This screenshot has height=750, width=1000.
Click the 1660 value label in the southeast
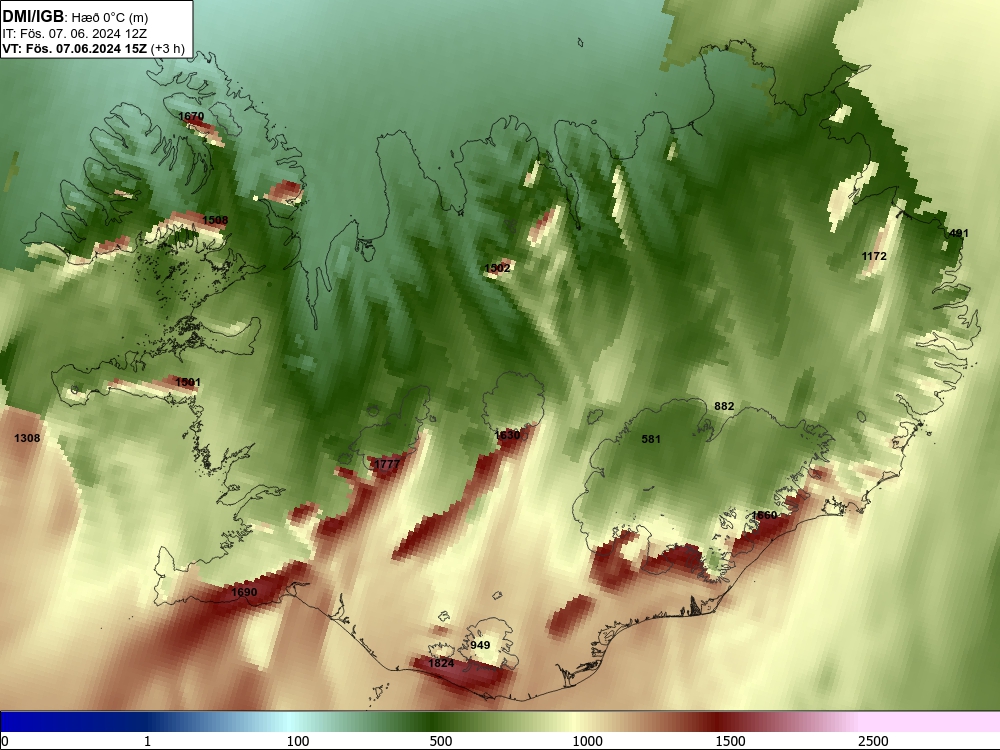point(764,515)
